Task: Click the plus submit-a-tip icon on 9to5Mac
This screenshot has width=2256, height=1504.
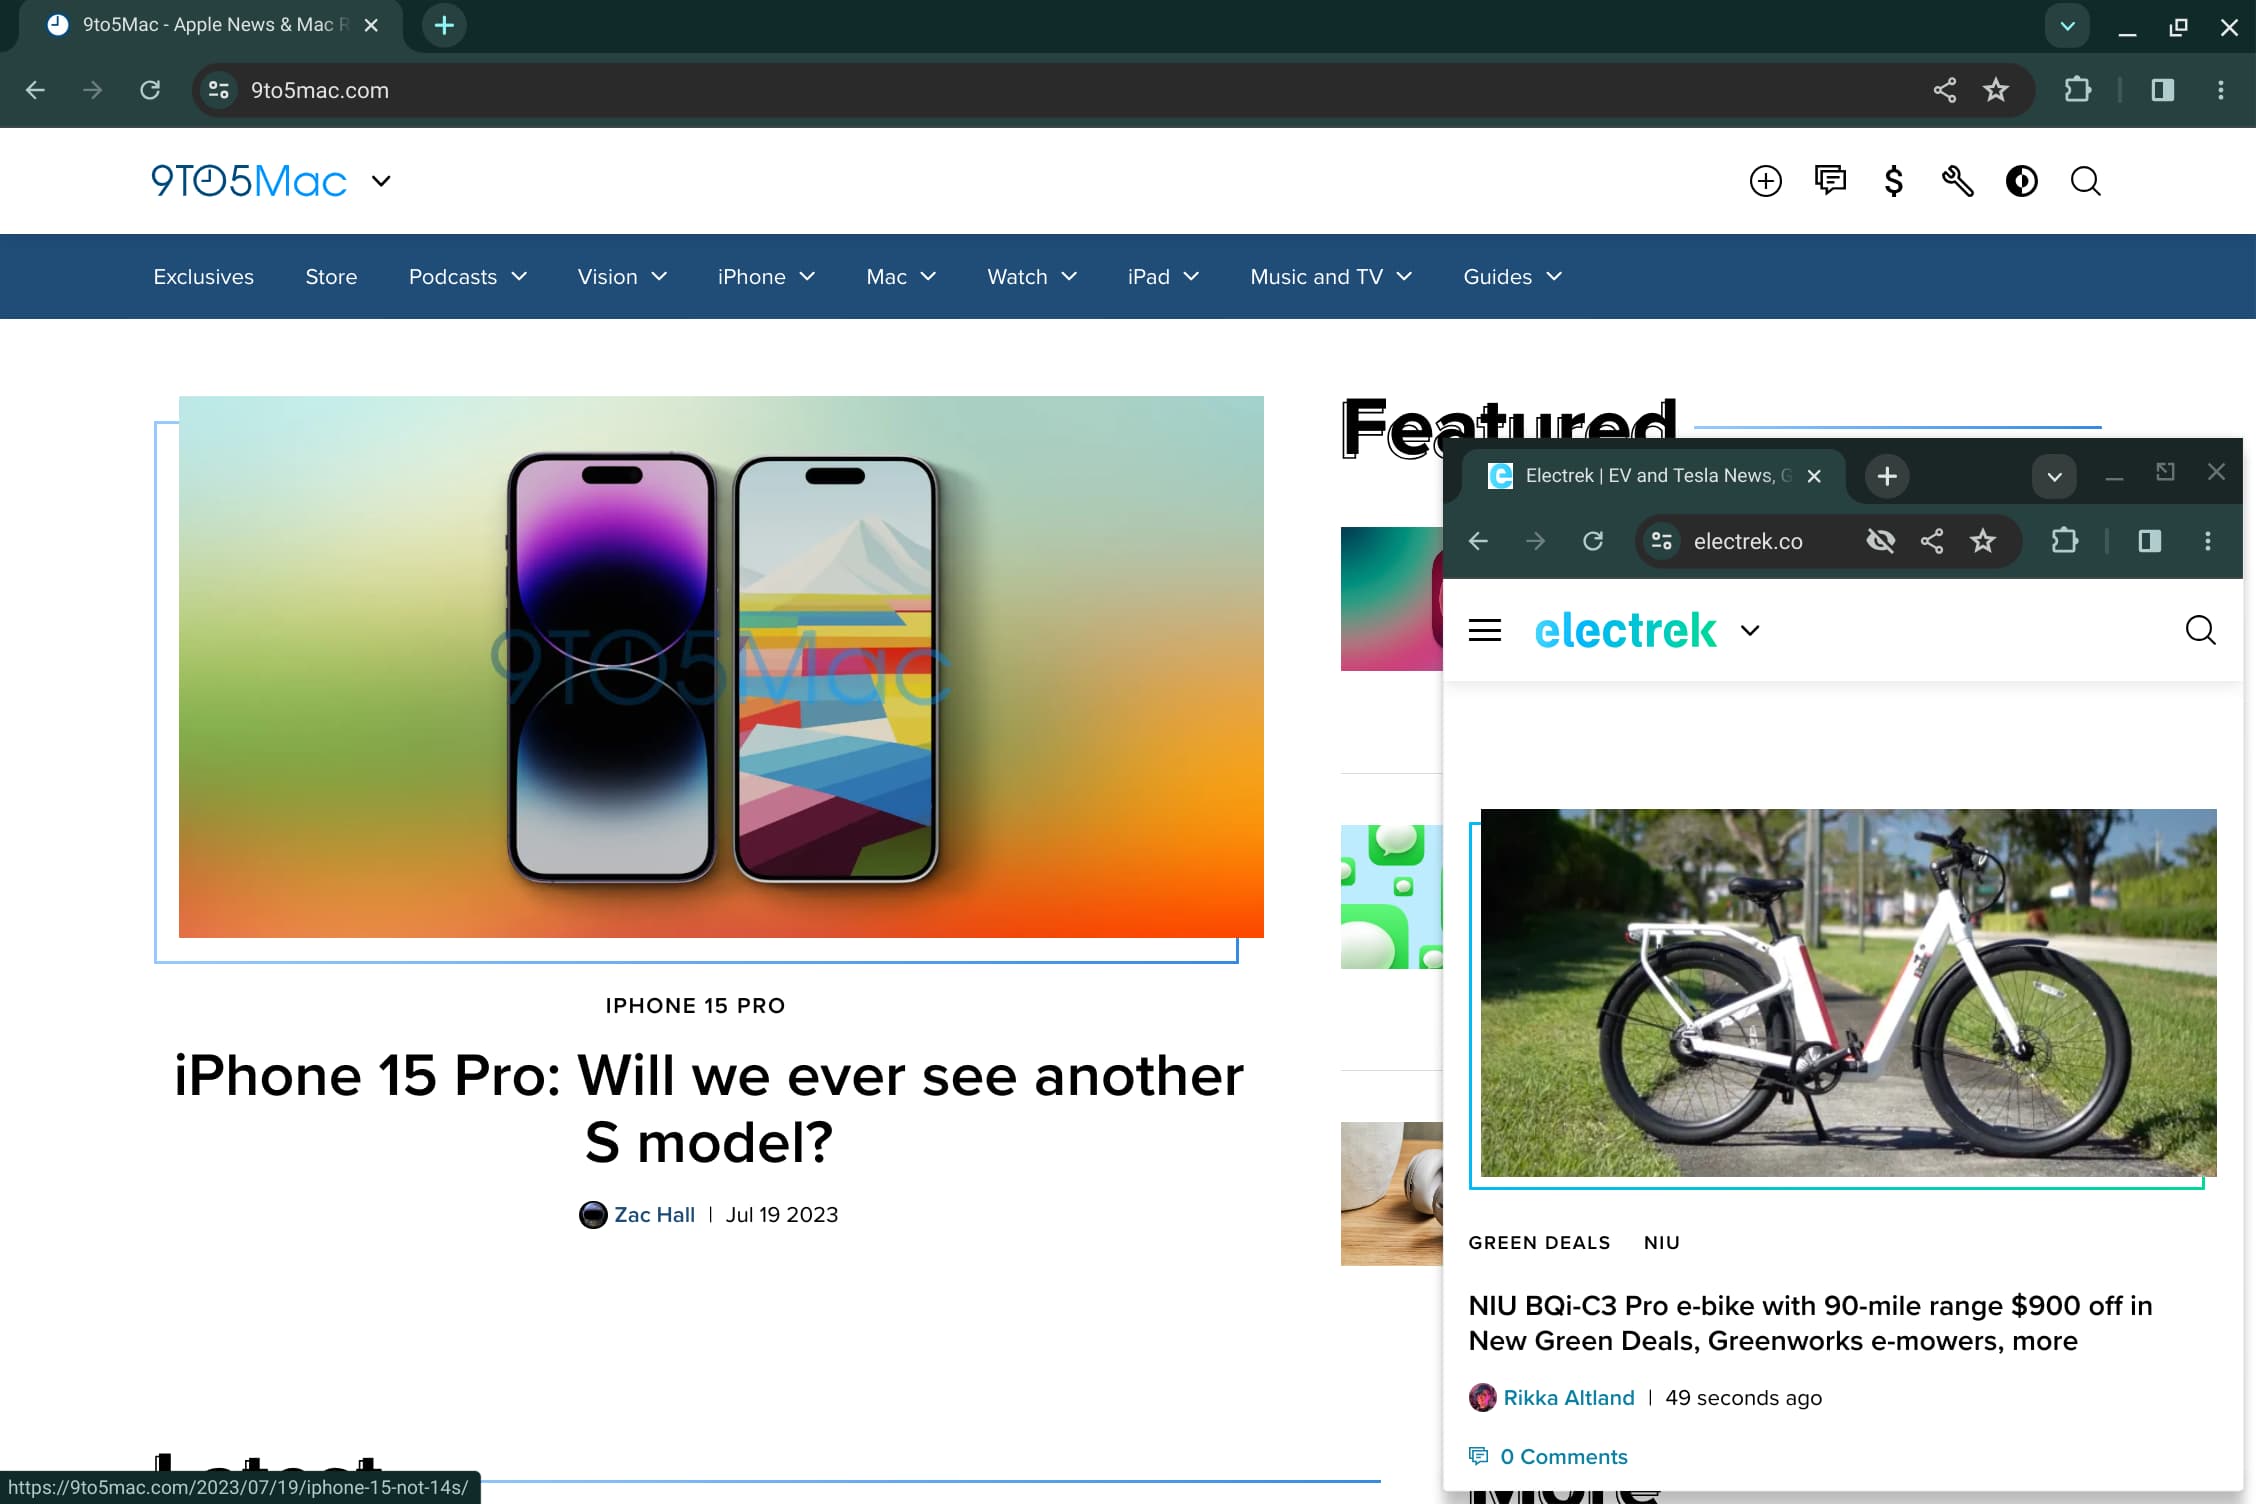Action: (x=1766, y=181)
